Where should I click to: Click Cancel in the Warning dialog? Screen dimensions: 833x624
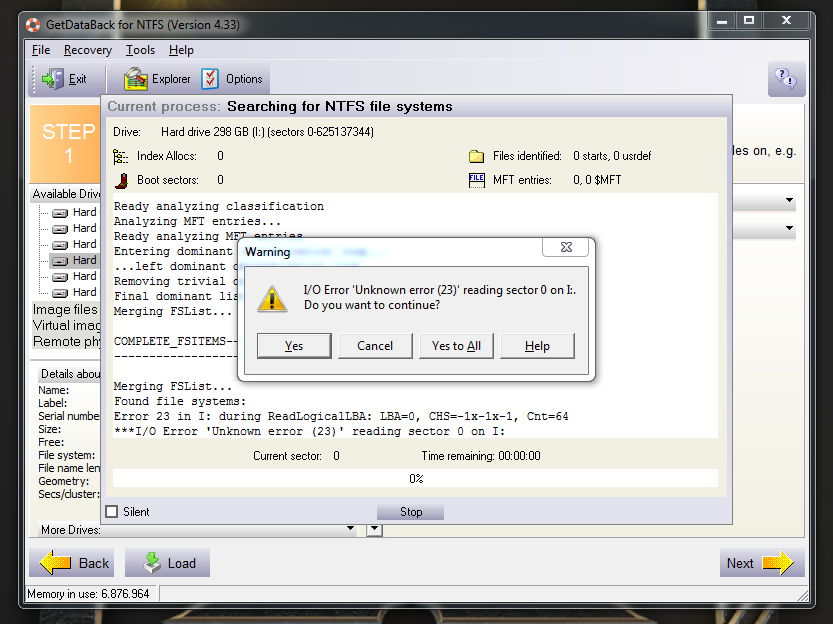coord(375,346)
